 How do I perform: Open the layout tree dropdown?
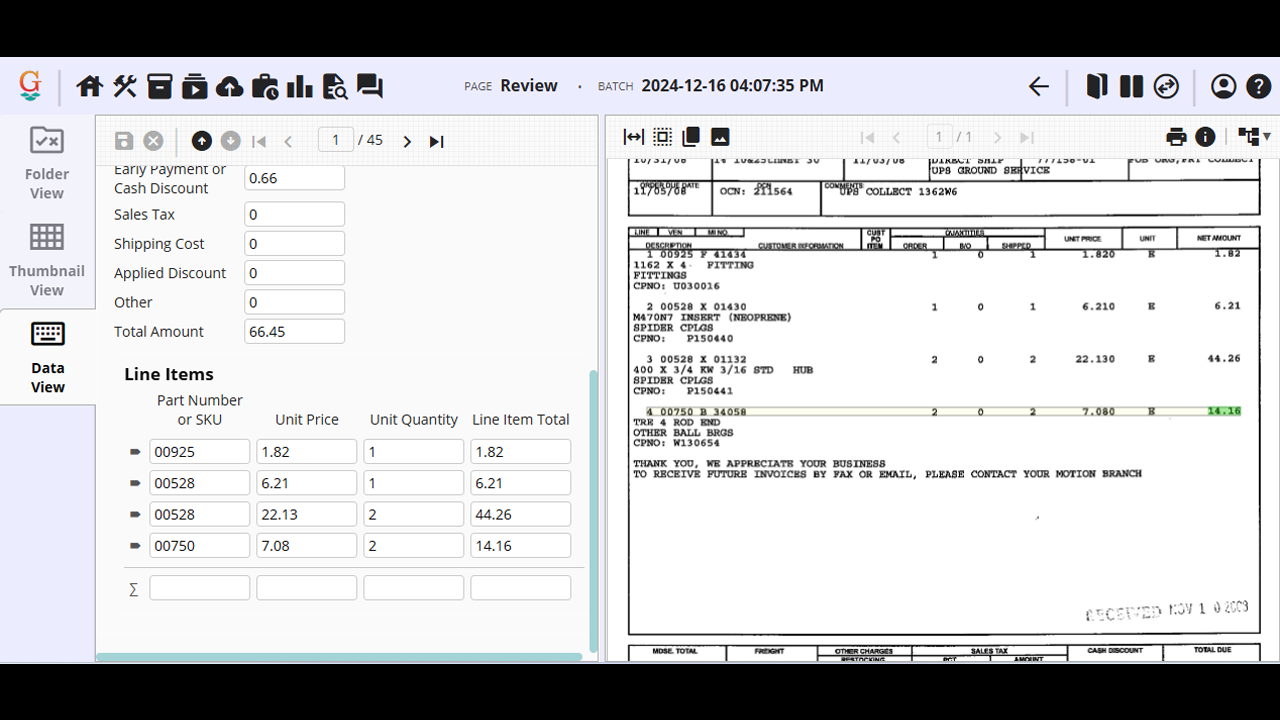1254,137
